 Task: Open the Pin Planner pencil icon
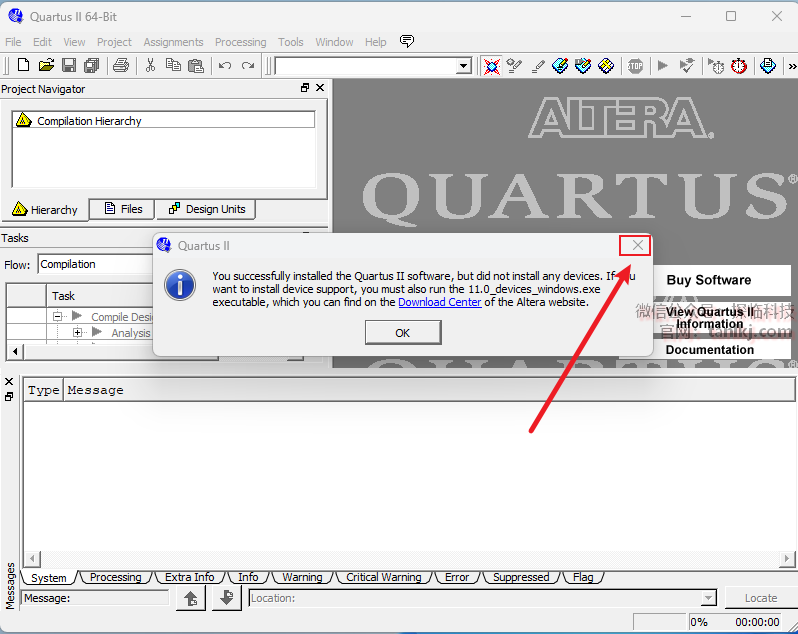click(537, 66)
